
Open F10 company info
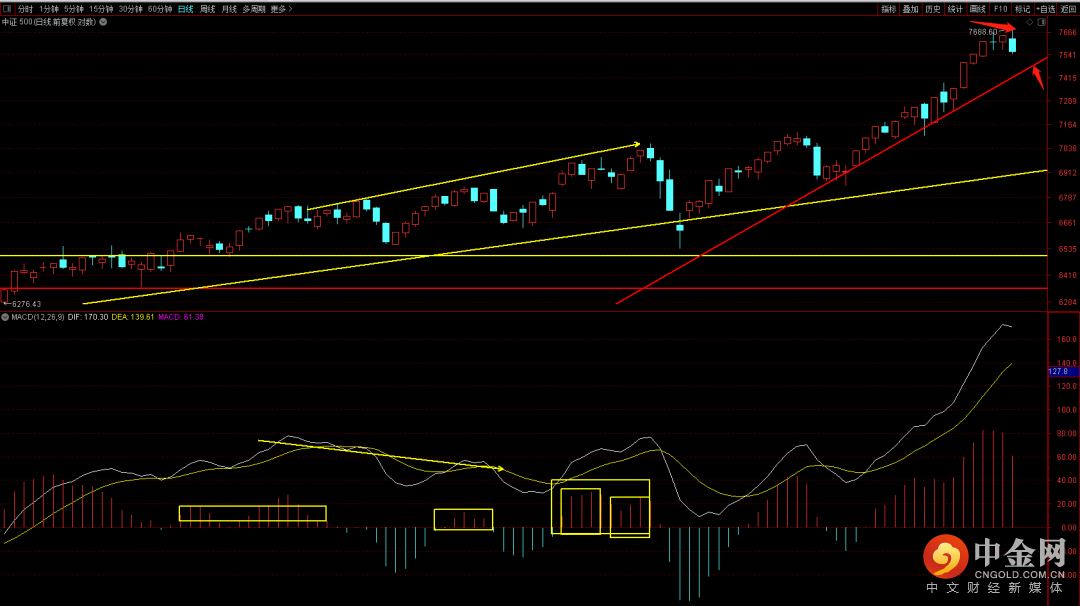coord(1000,9)
